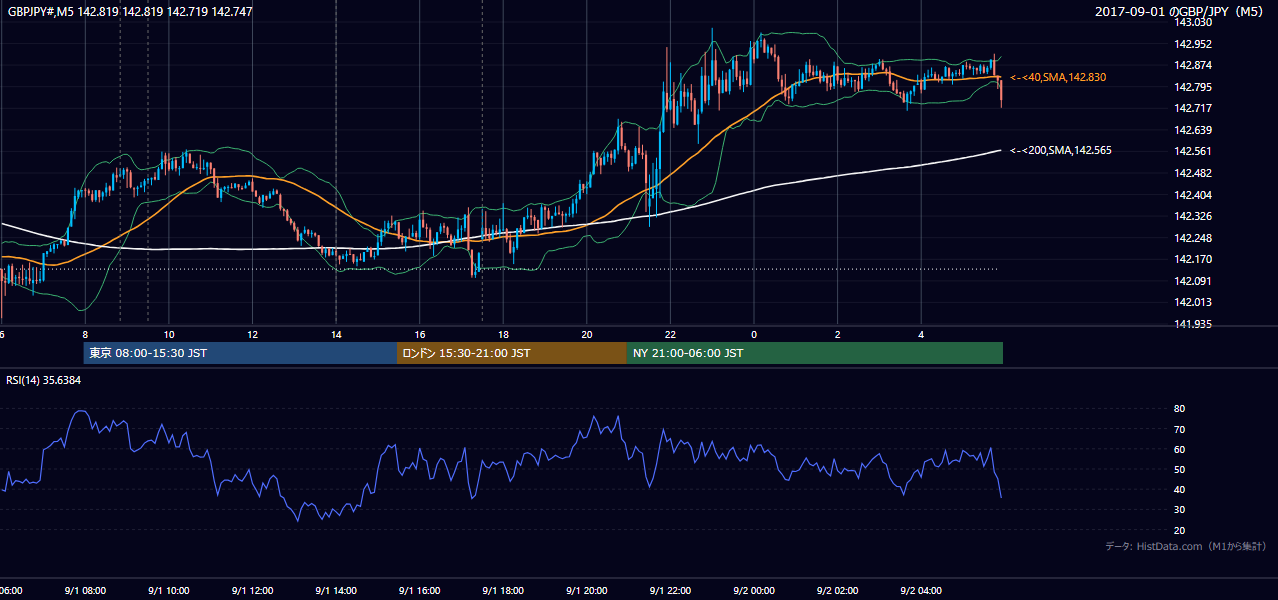Click hour label 18 under the price chart

coord(503,335)
